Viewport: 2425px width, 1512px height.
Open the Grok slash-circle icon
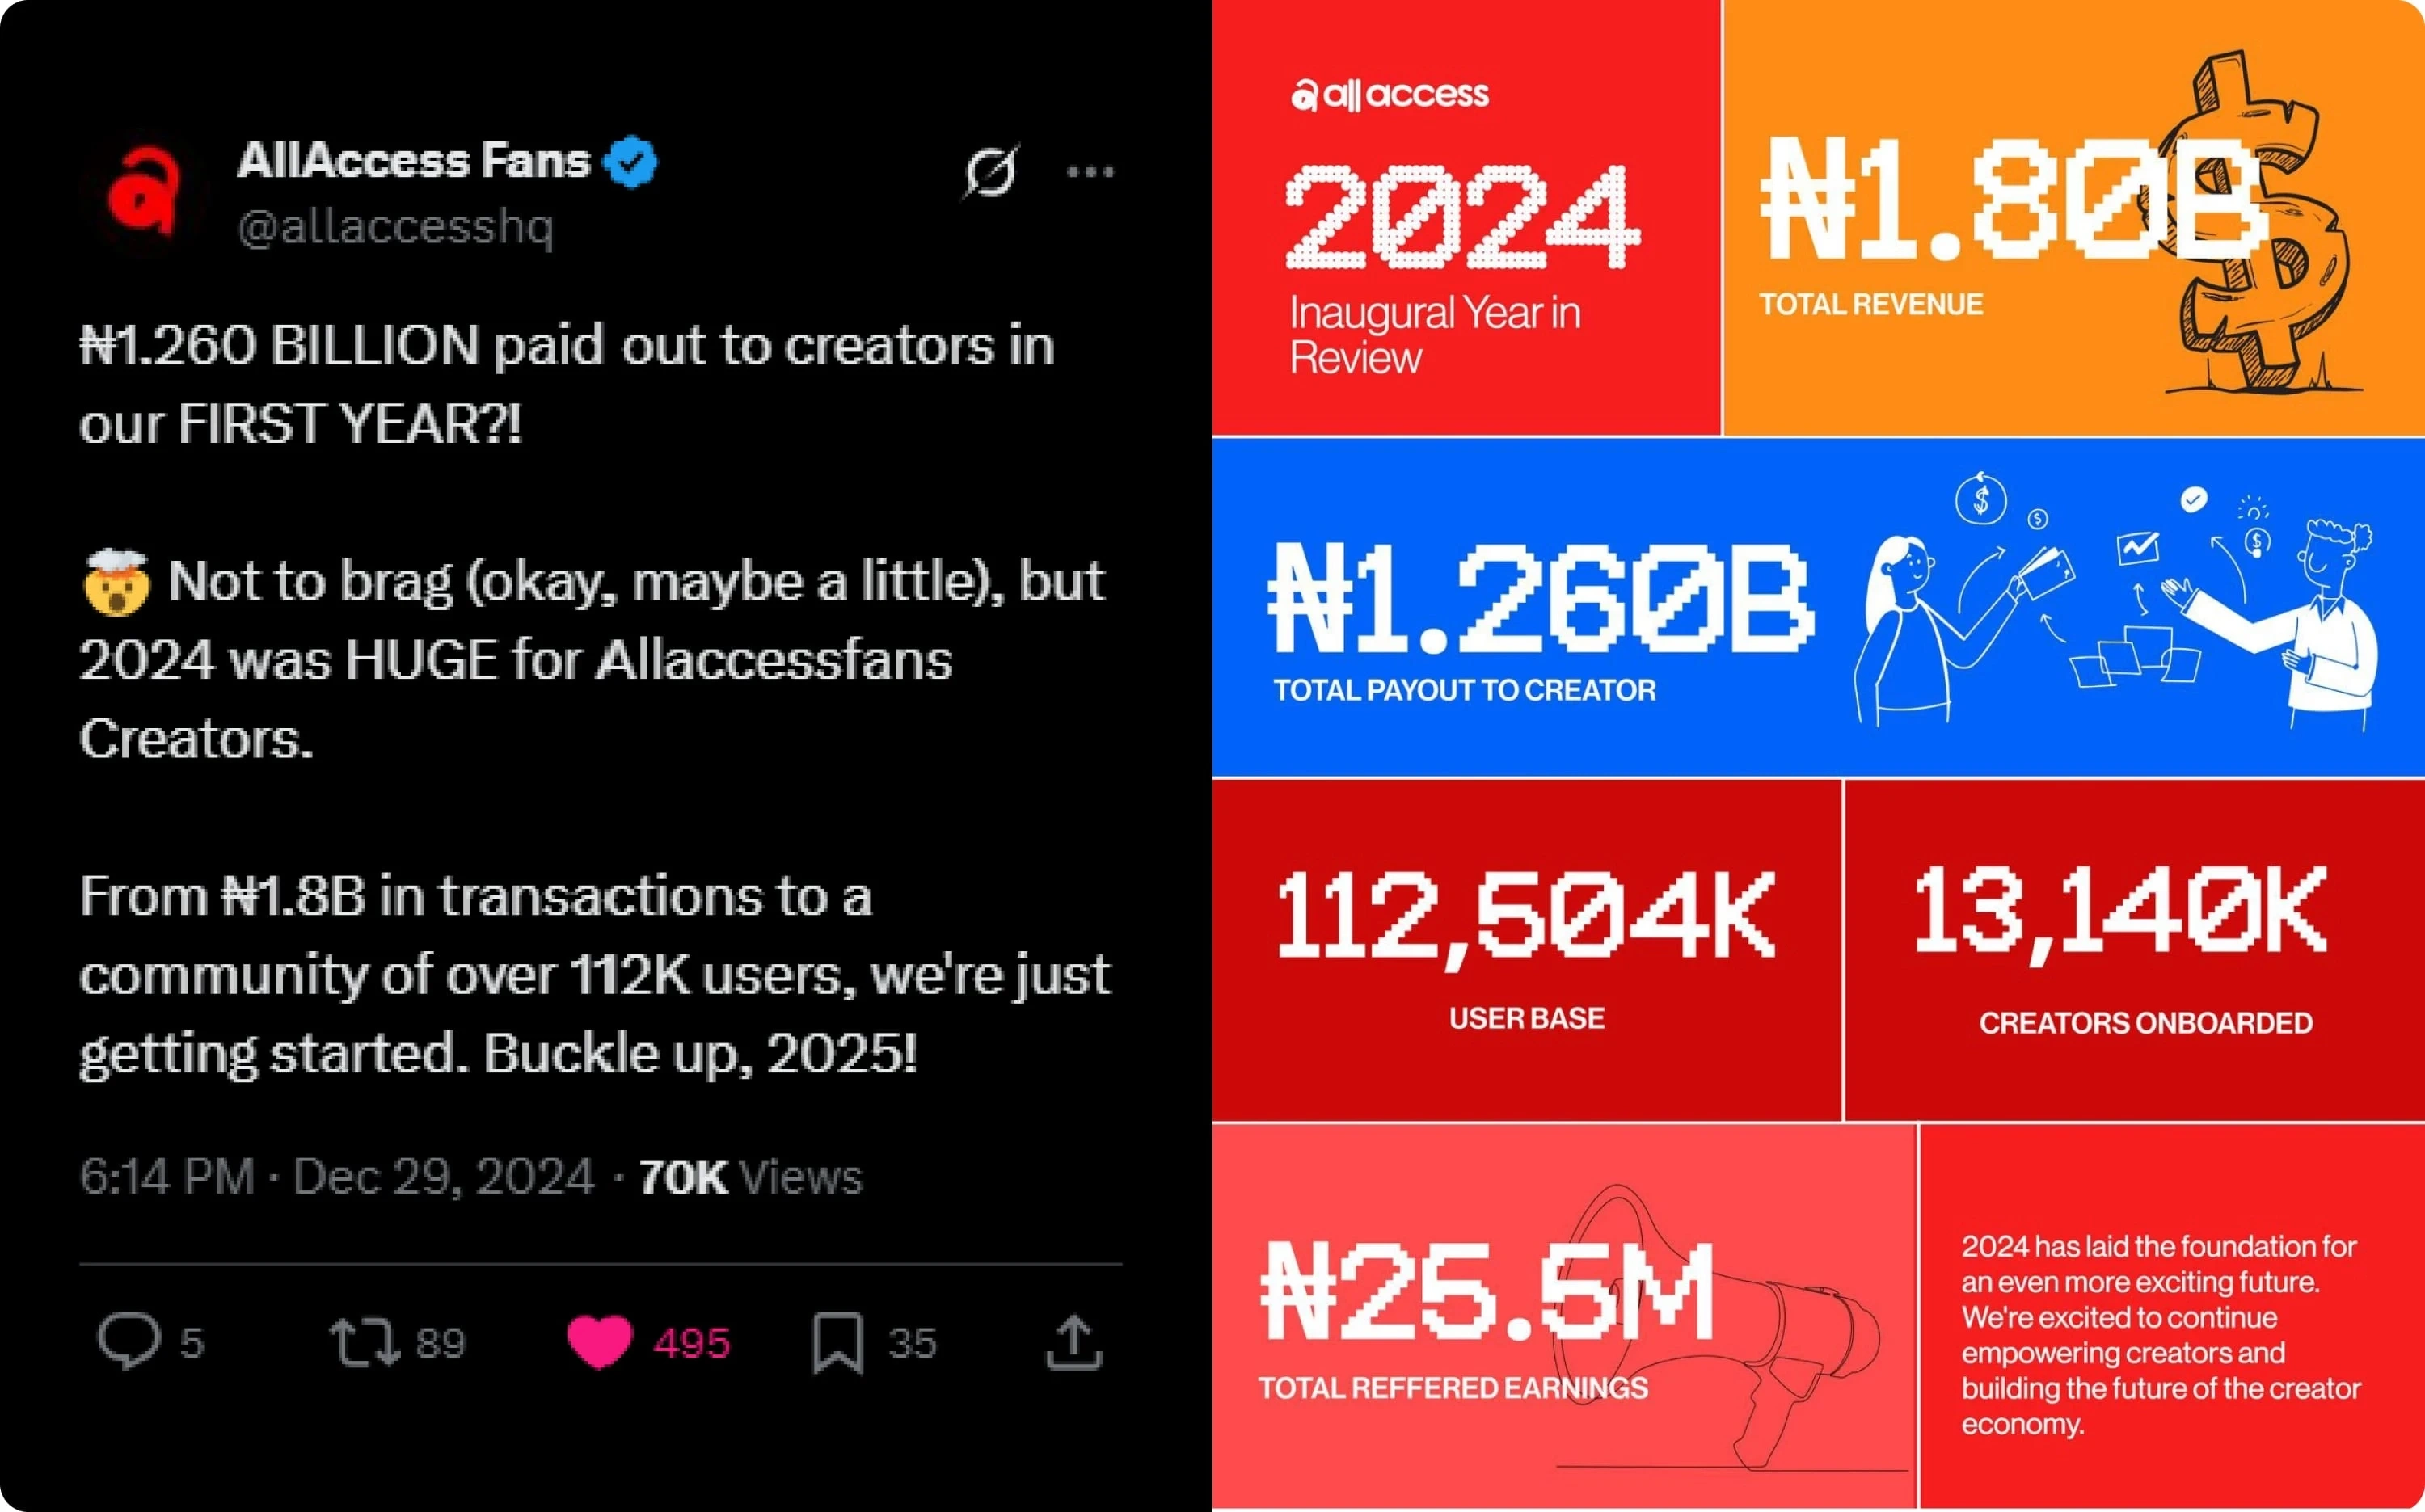point(990,171)
